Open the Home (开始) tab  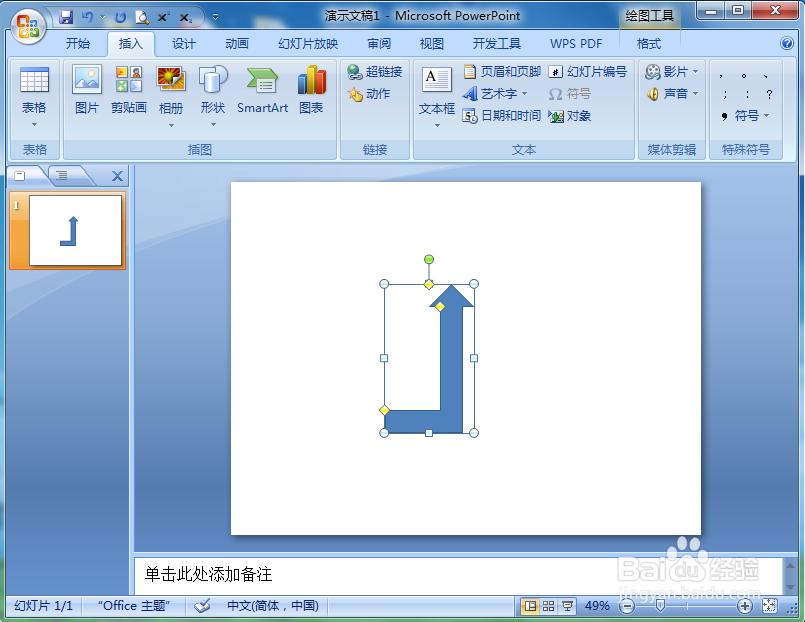(78, 44)
